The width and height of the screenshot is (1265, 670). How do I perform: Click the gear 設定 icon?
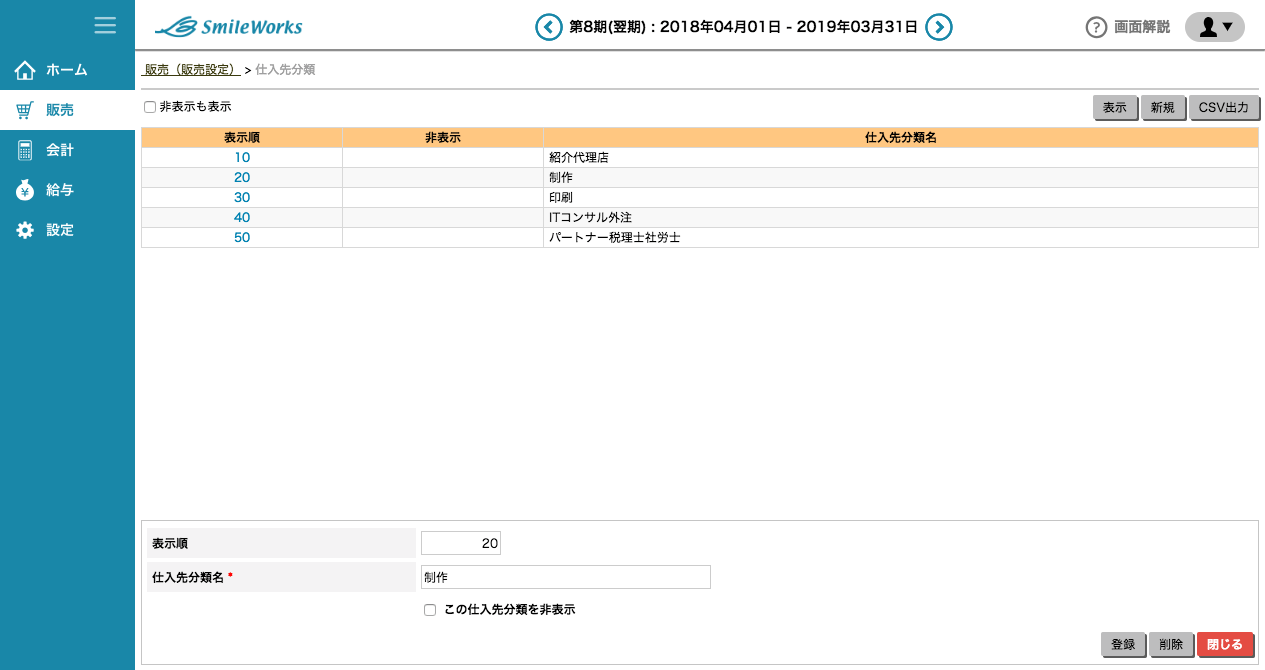coord(25,230)
